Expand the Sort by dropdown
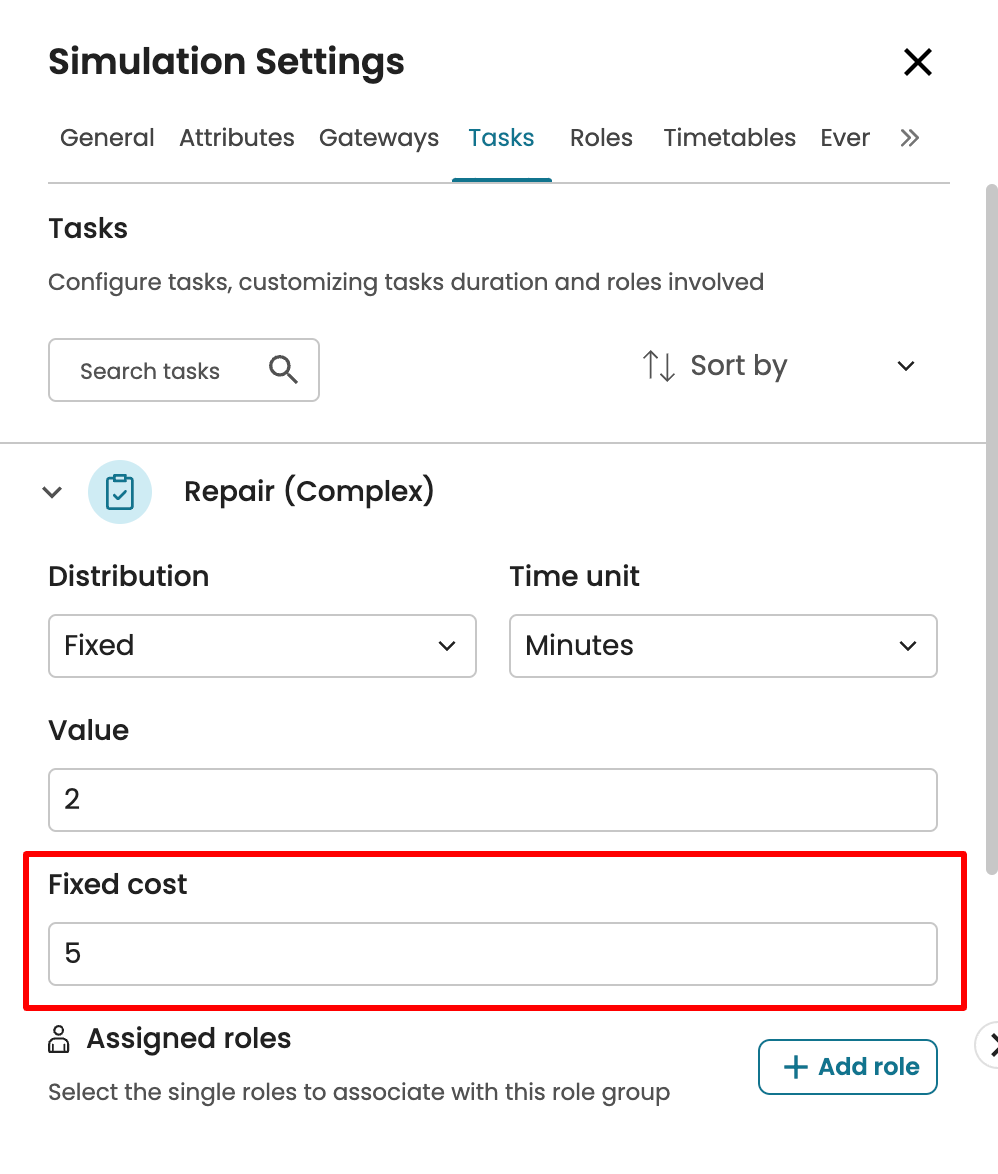This screenshot has width=998, height=1174. pyautogui.click(x=905, y=366)
